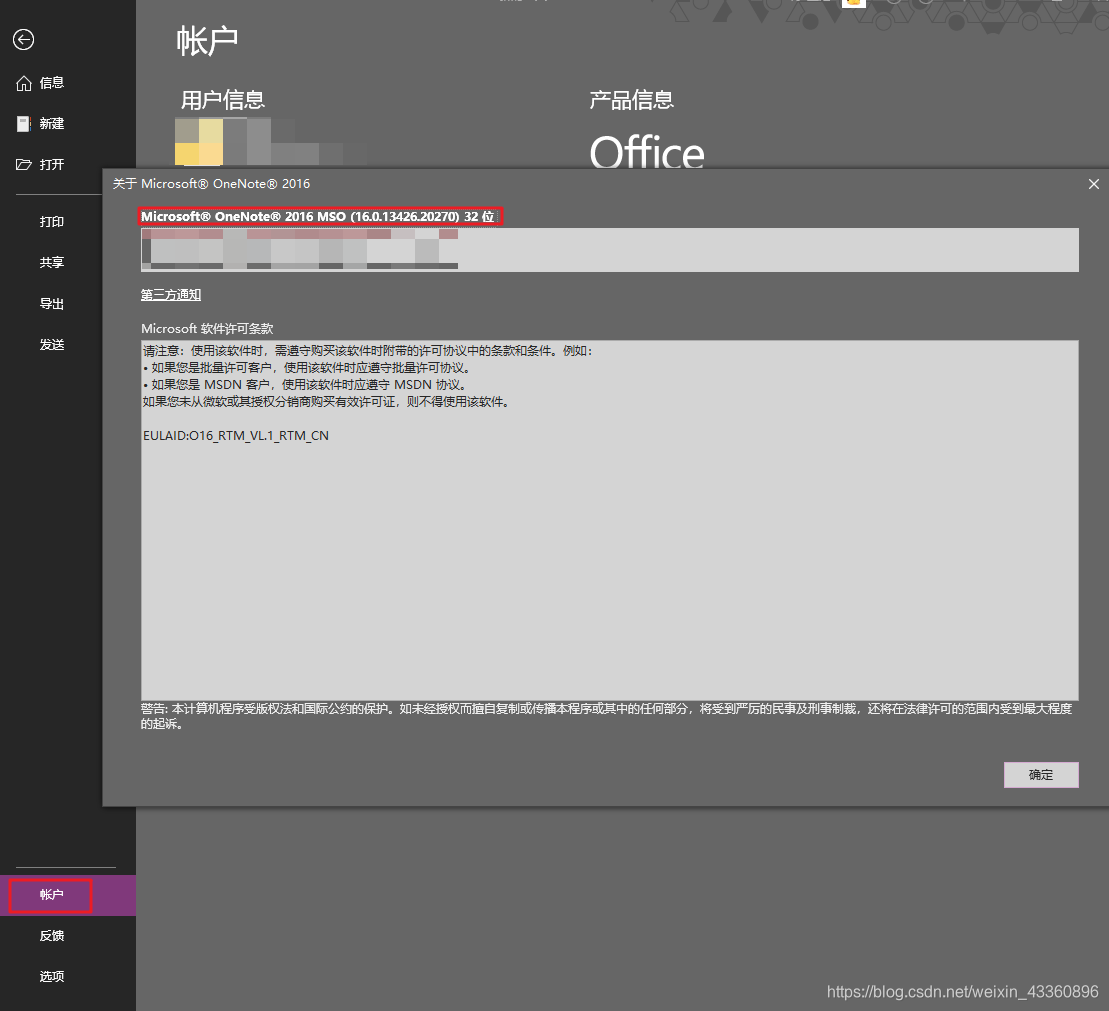Click the 新建 notebook icon
1109x1011 pixels.
[x=24, y=124]
